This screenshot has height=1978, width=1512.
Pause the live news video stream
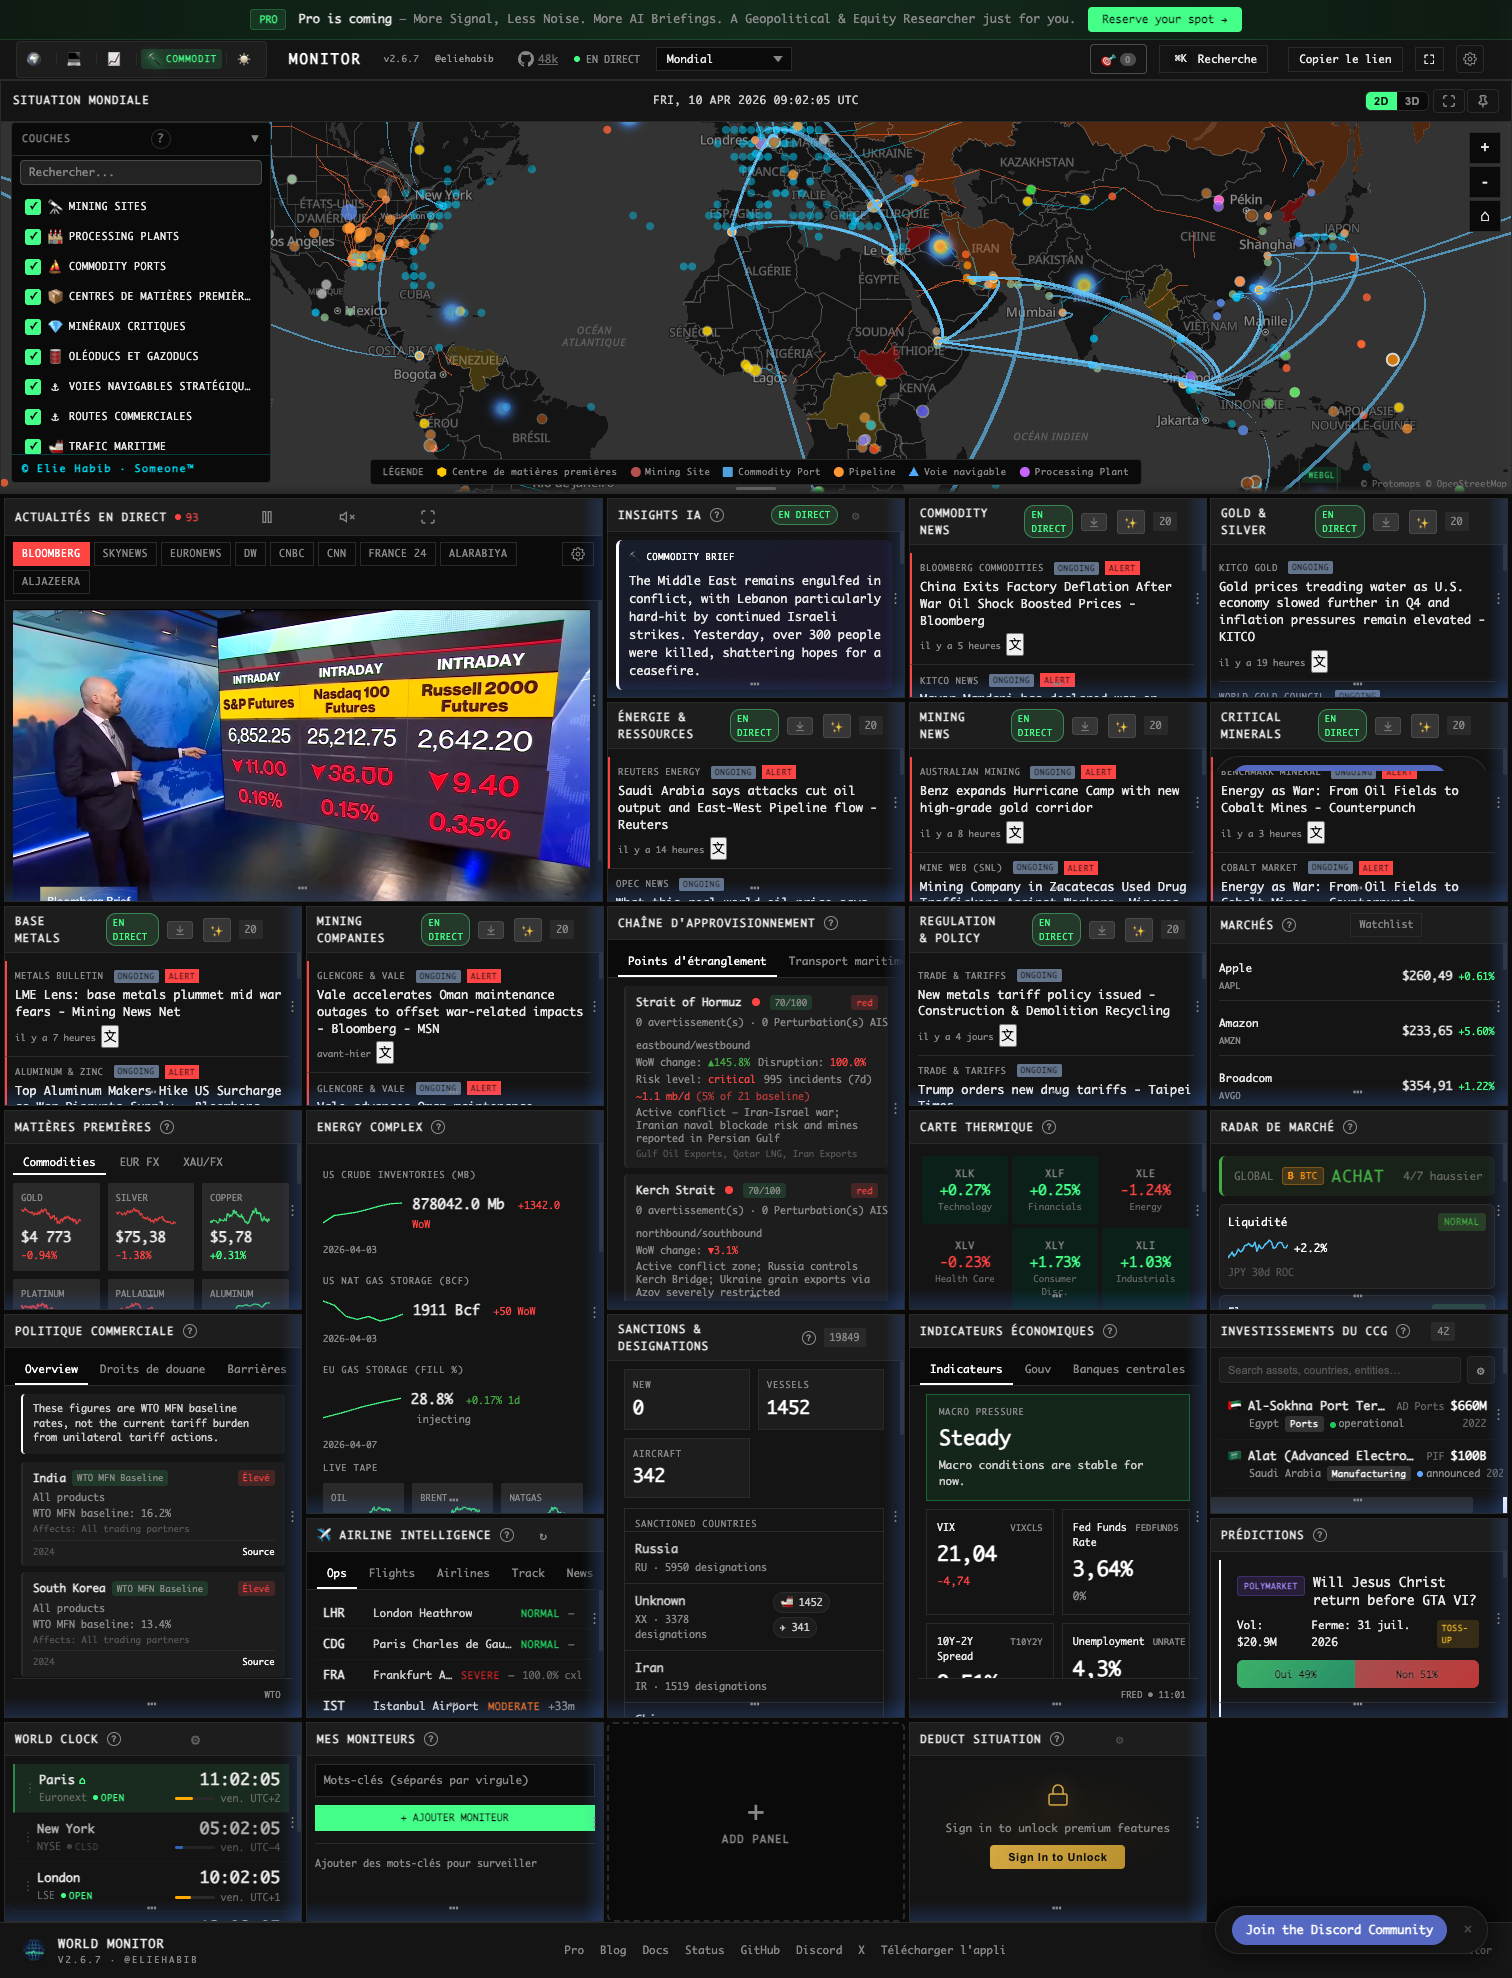point(267,517)
